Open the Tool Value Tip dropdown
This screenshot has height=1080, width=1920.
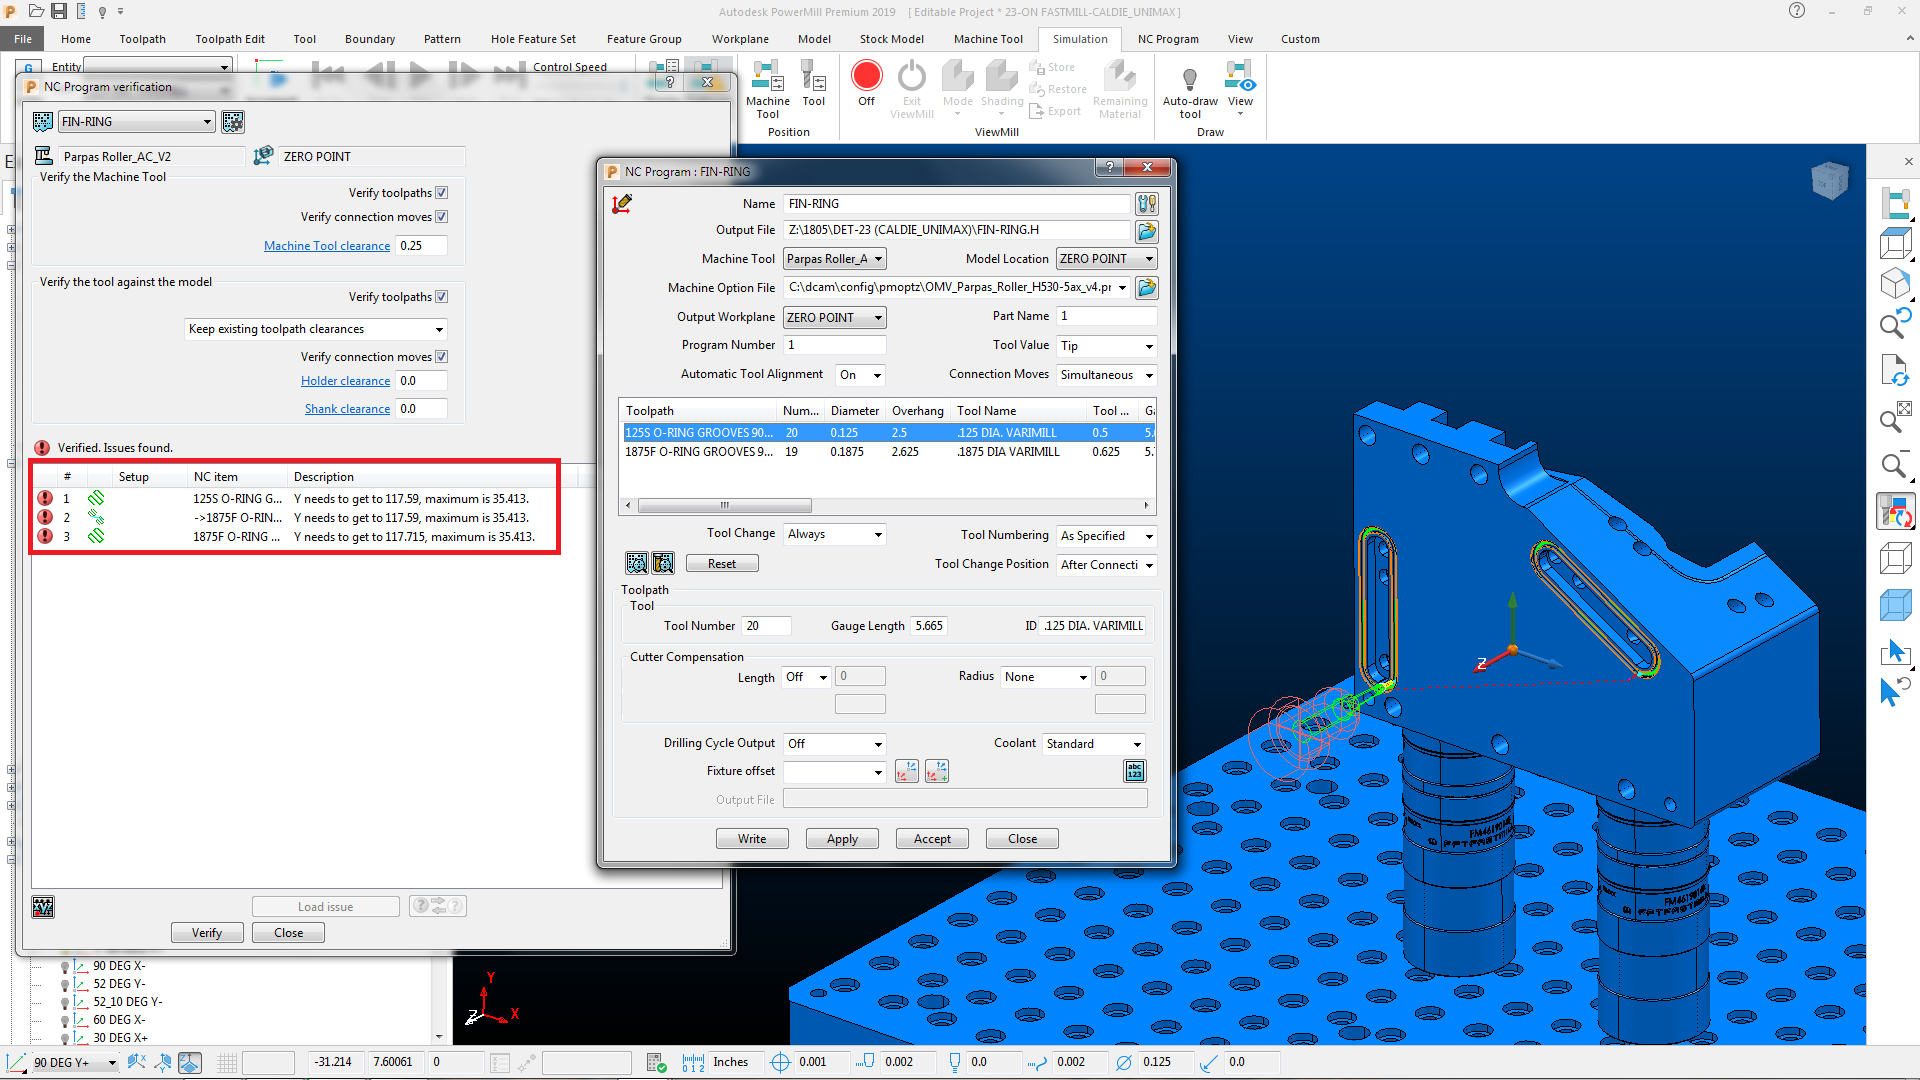tap(1107, 346)
